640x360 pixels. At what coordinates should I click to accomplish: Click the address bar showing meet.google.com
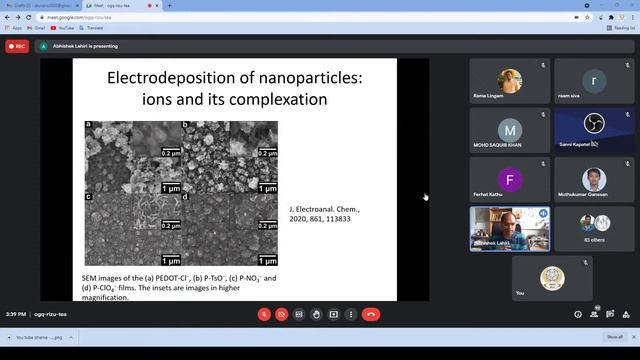306,18
